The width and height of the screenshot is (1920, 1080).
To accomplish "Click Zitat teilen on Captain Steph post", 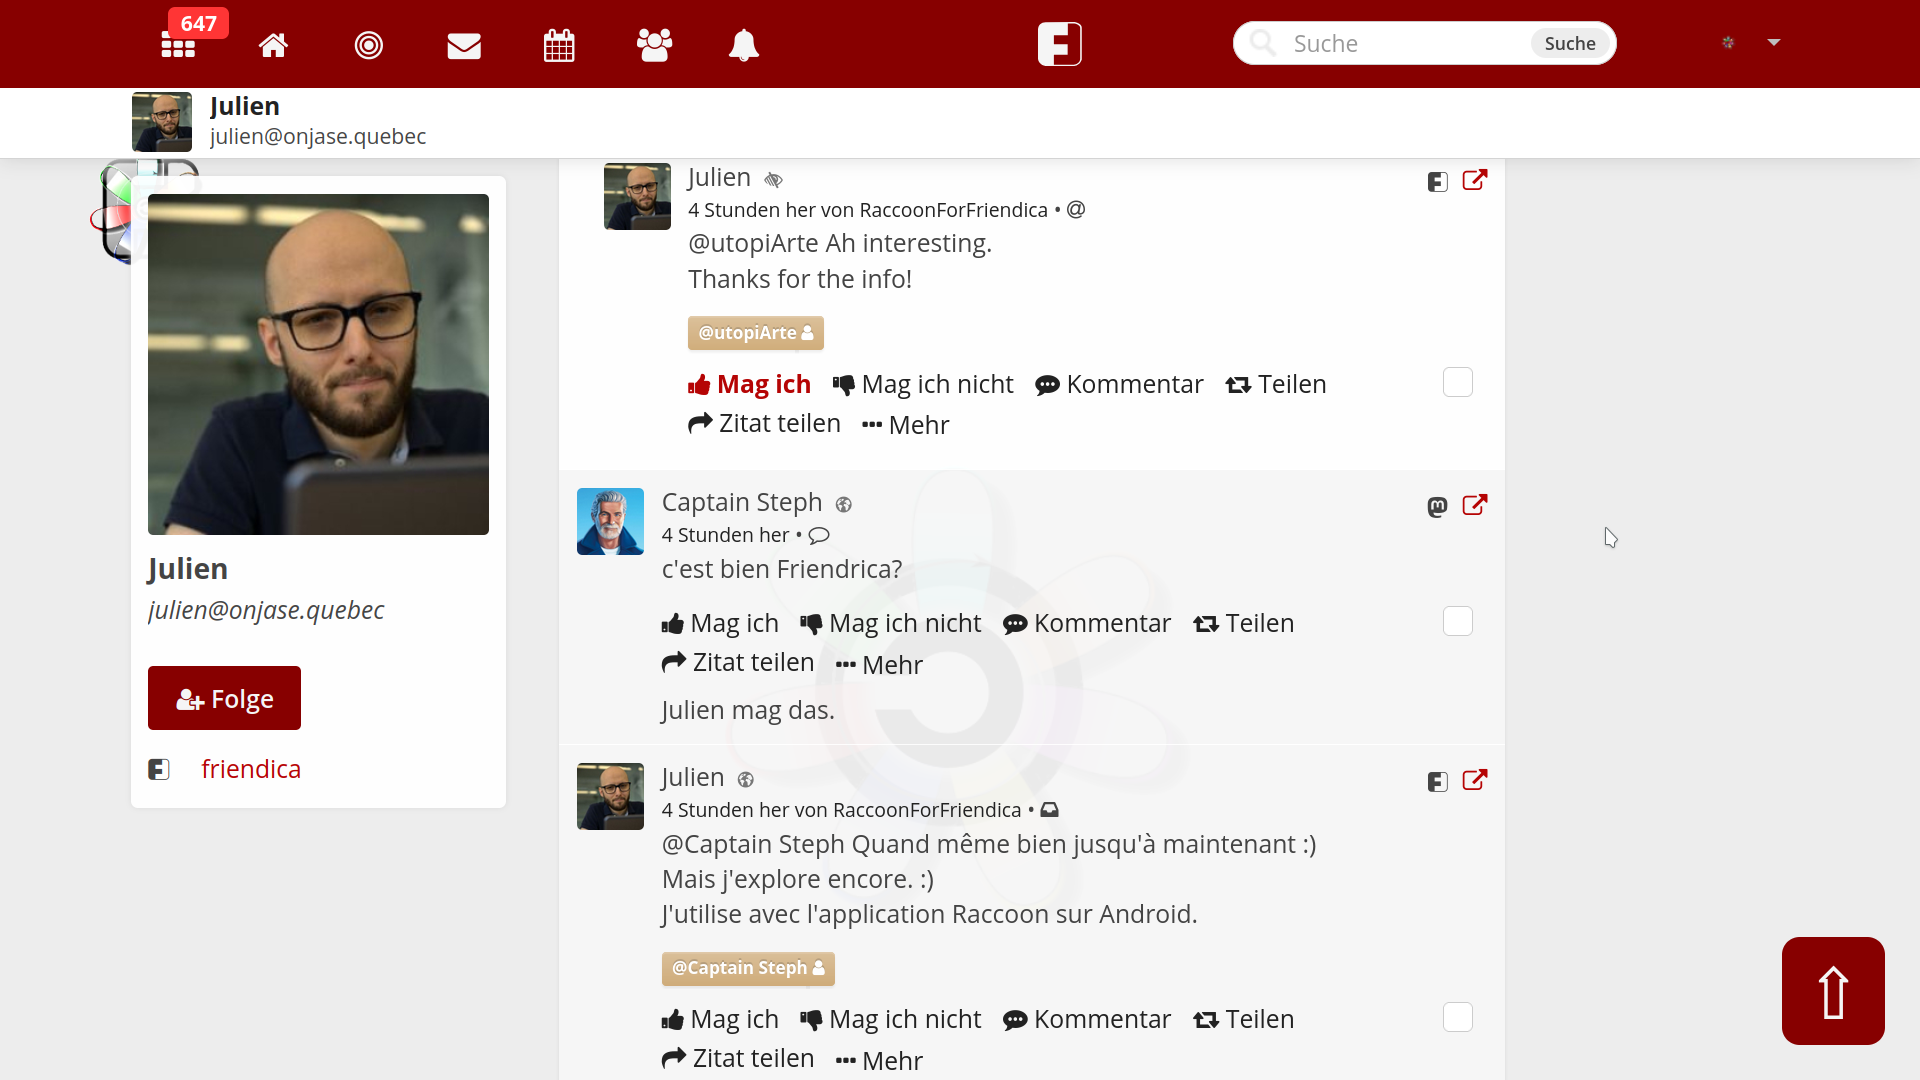I will [738, 662].
